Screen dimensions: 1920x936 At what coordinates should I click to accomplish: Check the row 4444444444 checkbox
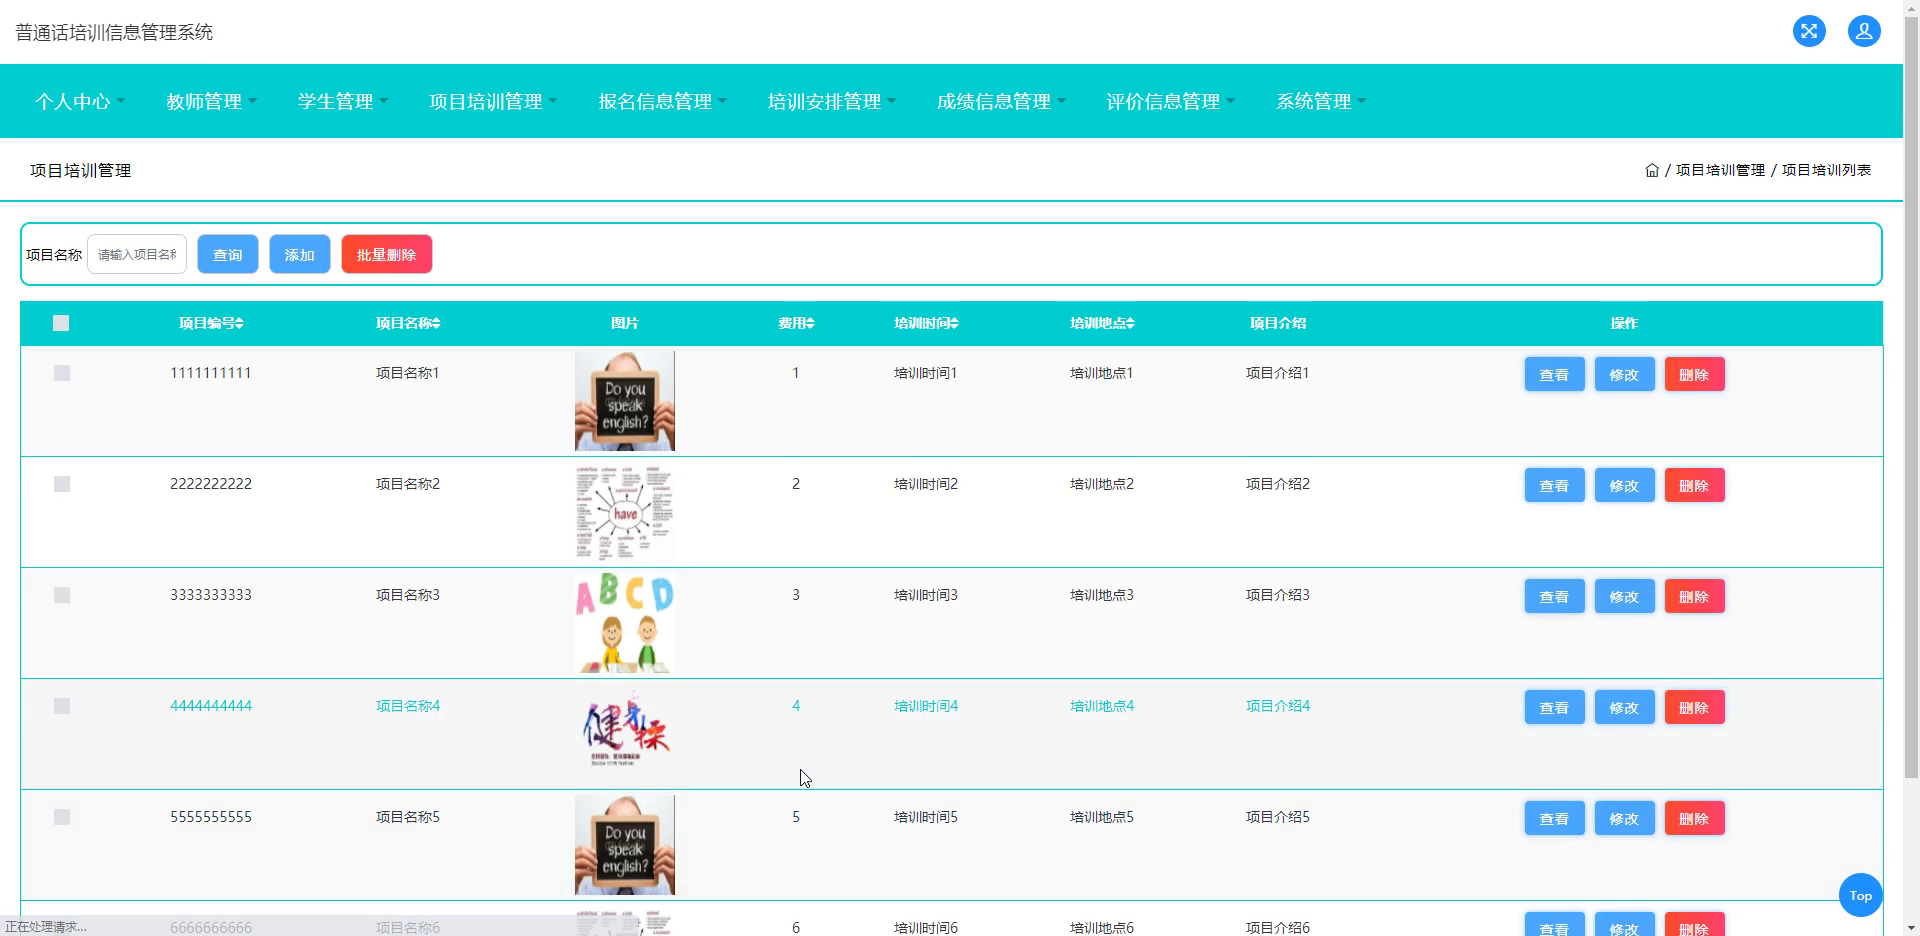62,706
